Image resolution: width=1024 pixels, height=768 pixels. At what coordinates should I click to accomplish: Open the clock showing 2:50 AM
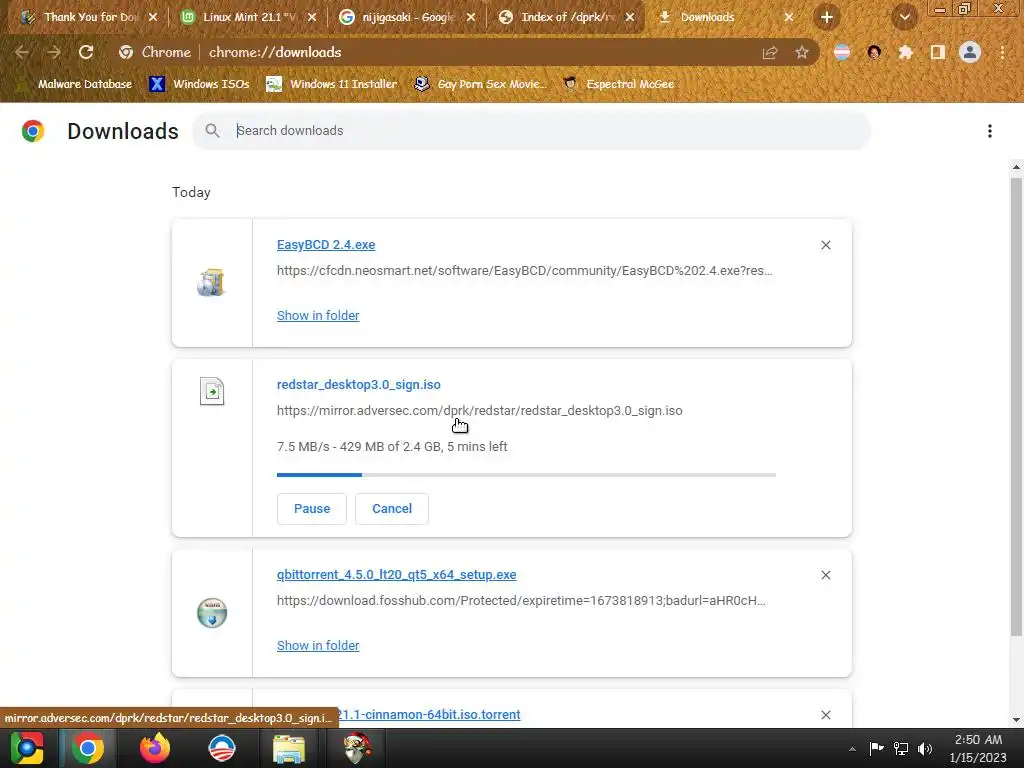[x=978, y=749]
